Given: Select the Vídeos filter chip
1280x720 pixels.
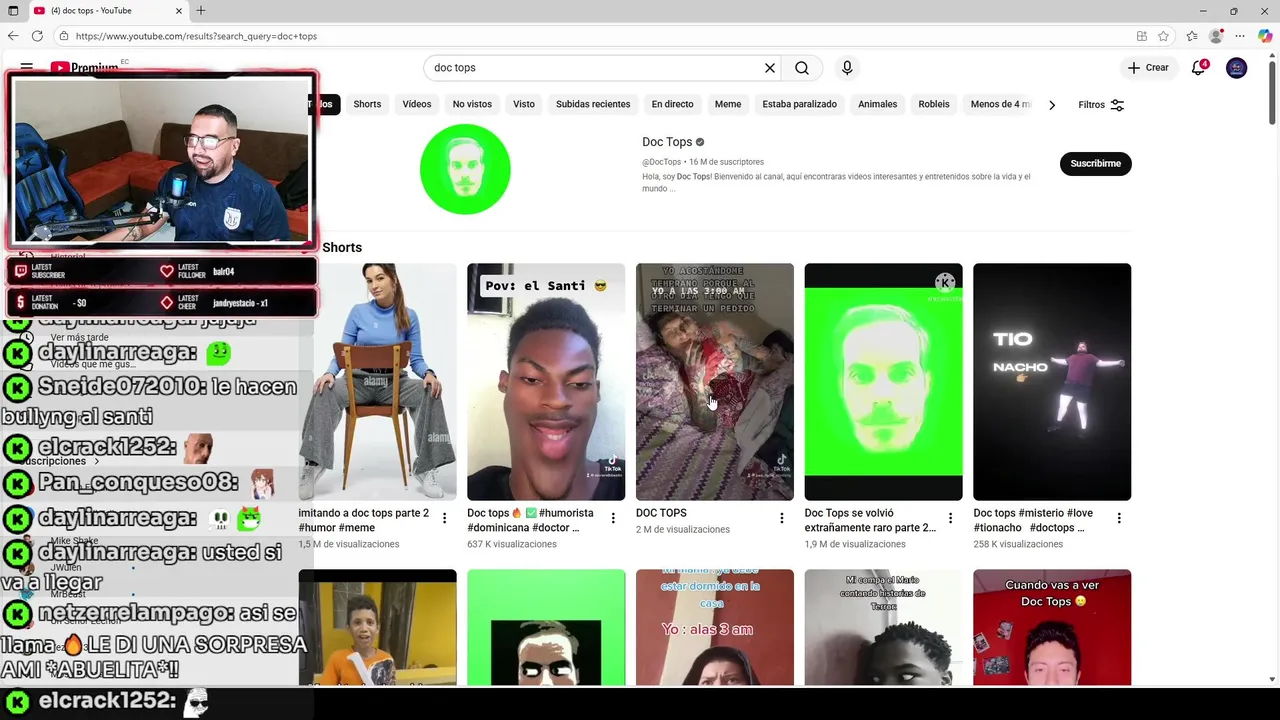Looking at the screenshot, I should click(417, 104).
